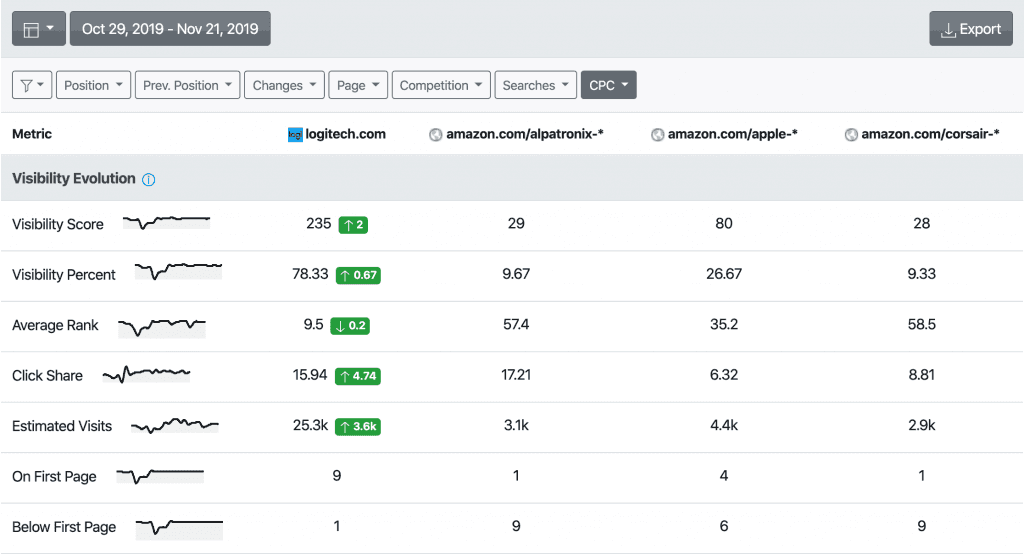Screen dimensions: 1024x554
Task: Expand the Position filter dropdown
Action: 93,85
